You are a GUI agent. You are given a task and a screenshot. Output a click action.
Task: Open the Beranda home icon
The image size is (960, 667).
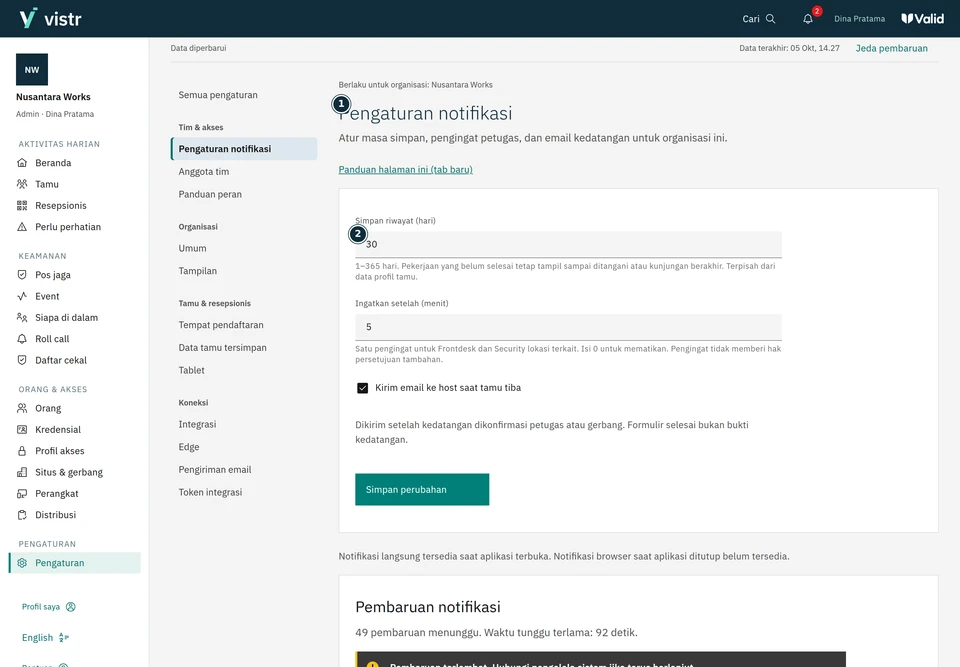pyautogui.click(x=22, y=163)
